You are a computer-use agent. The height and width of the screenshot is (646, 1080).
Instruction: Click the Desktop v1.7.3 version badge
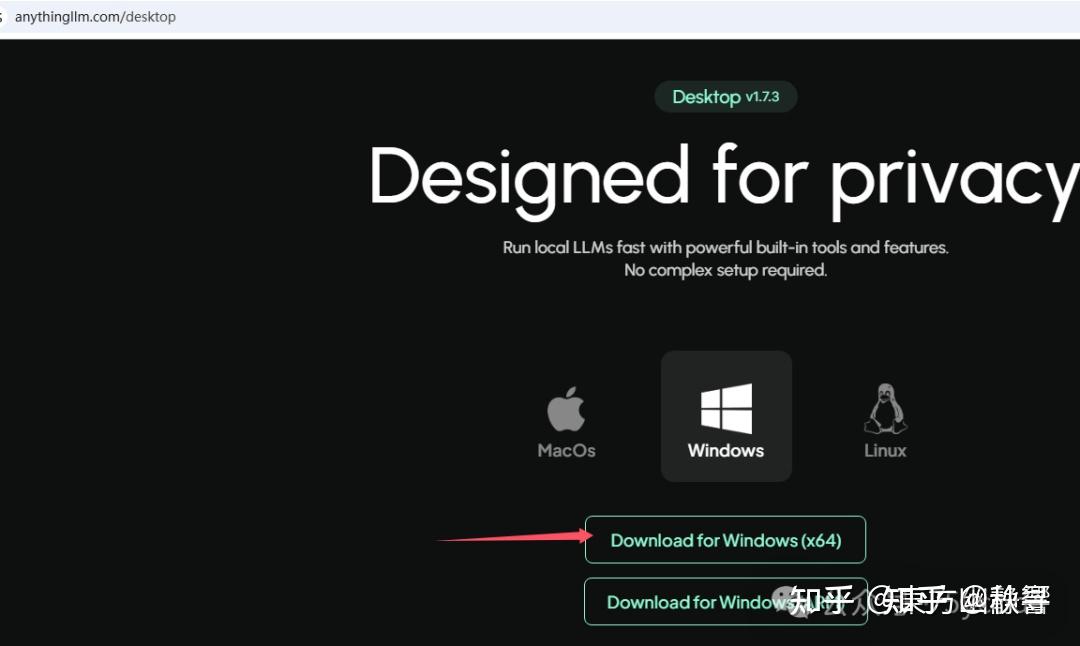(x=726, y=96)
